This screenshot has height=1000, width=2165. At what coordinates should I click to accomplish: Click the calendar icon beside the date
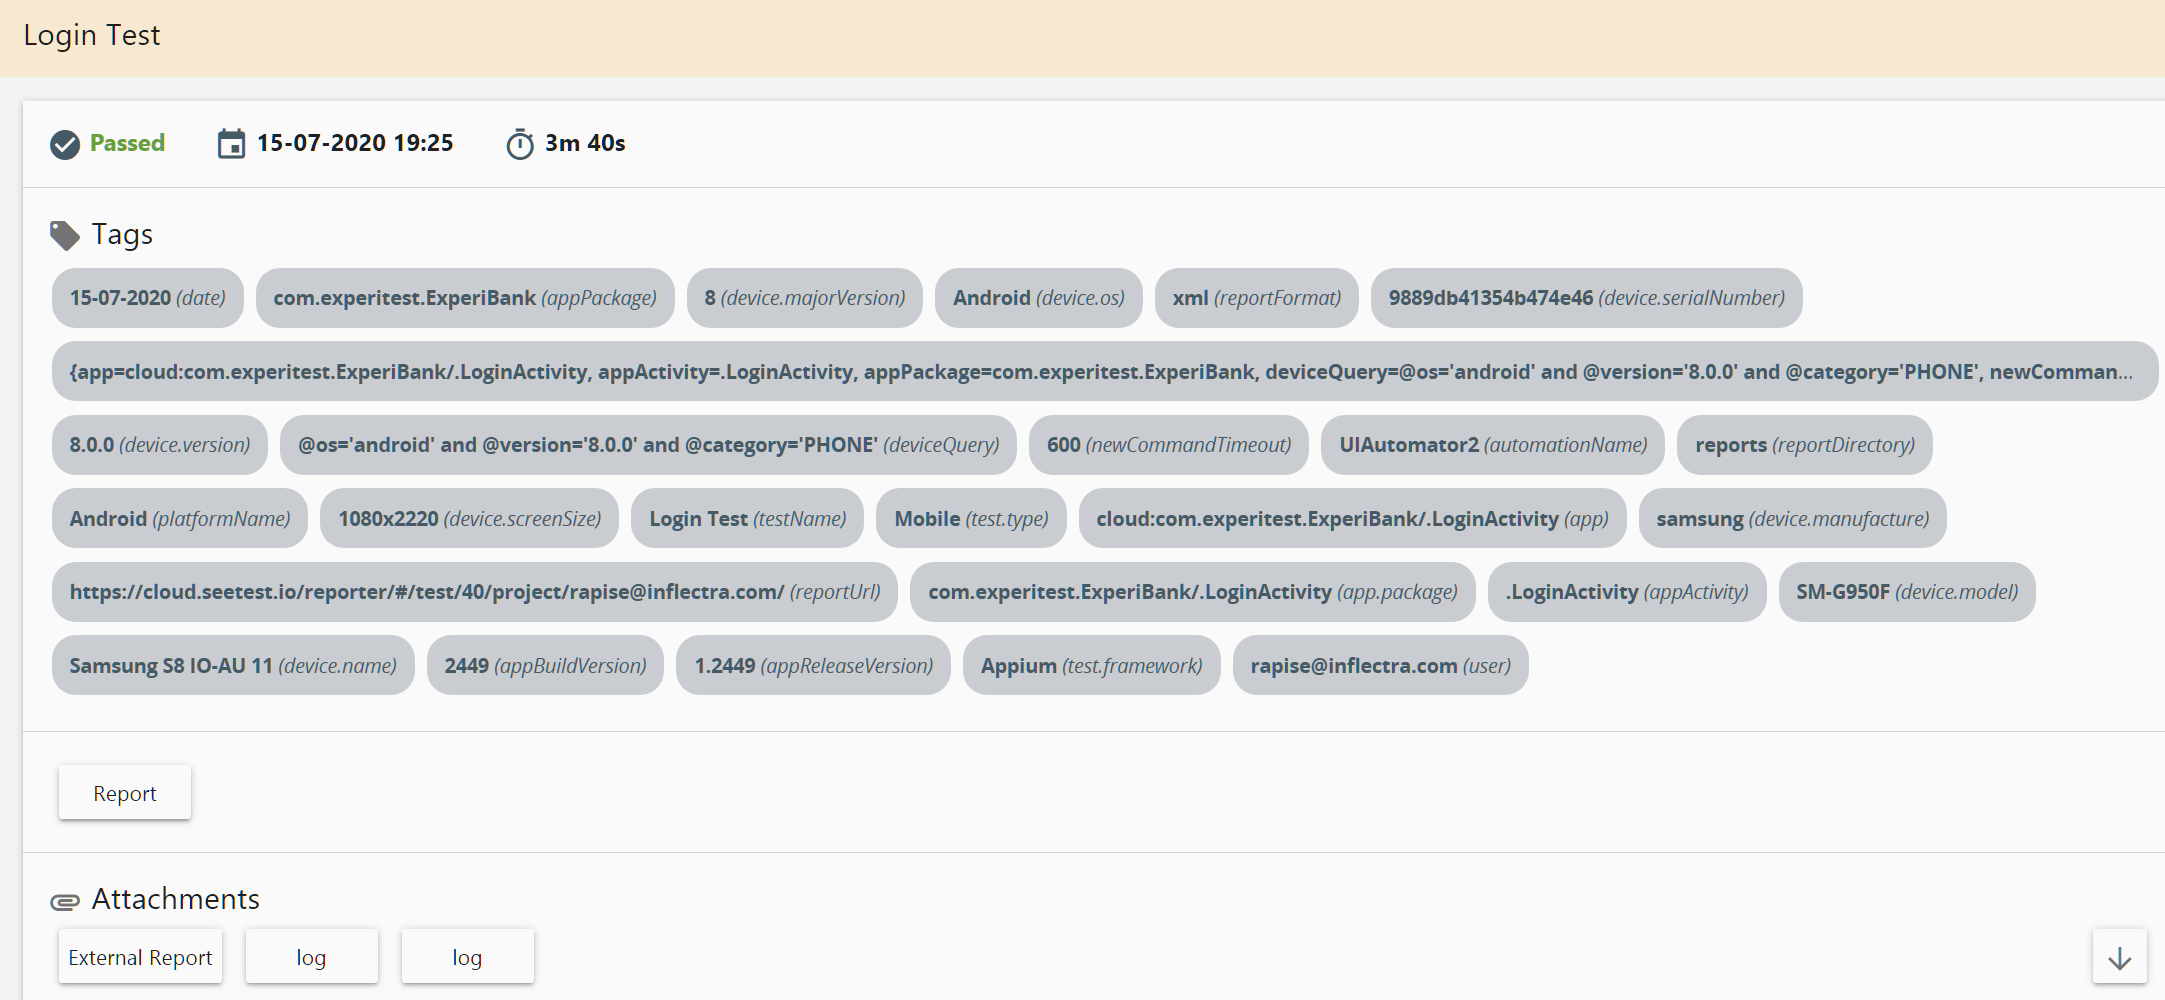(231, 144)
